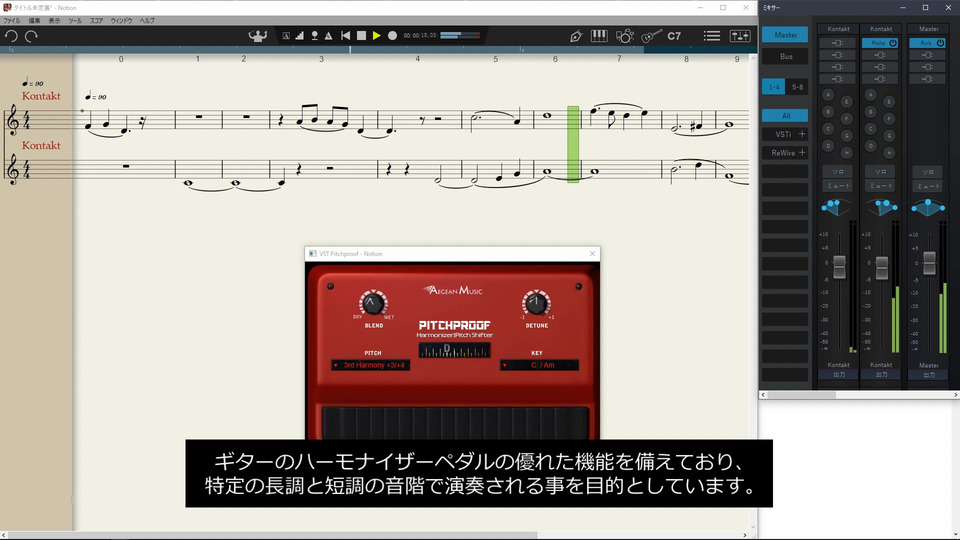Click the real-time record microphone icon
Viewport: 960px width, 540px height.
[314, 36]
